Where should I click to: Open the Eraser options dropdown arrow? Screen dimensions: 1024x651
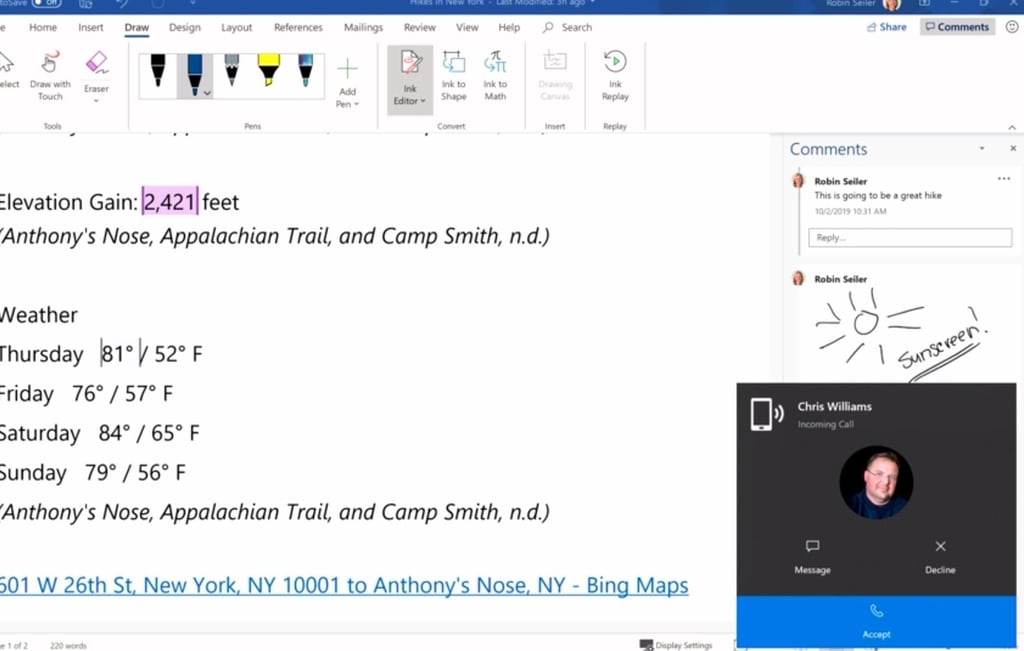tap(96, 101)
